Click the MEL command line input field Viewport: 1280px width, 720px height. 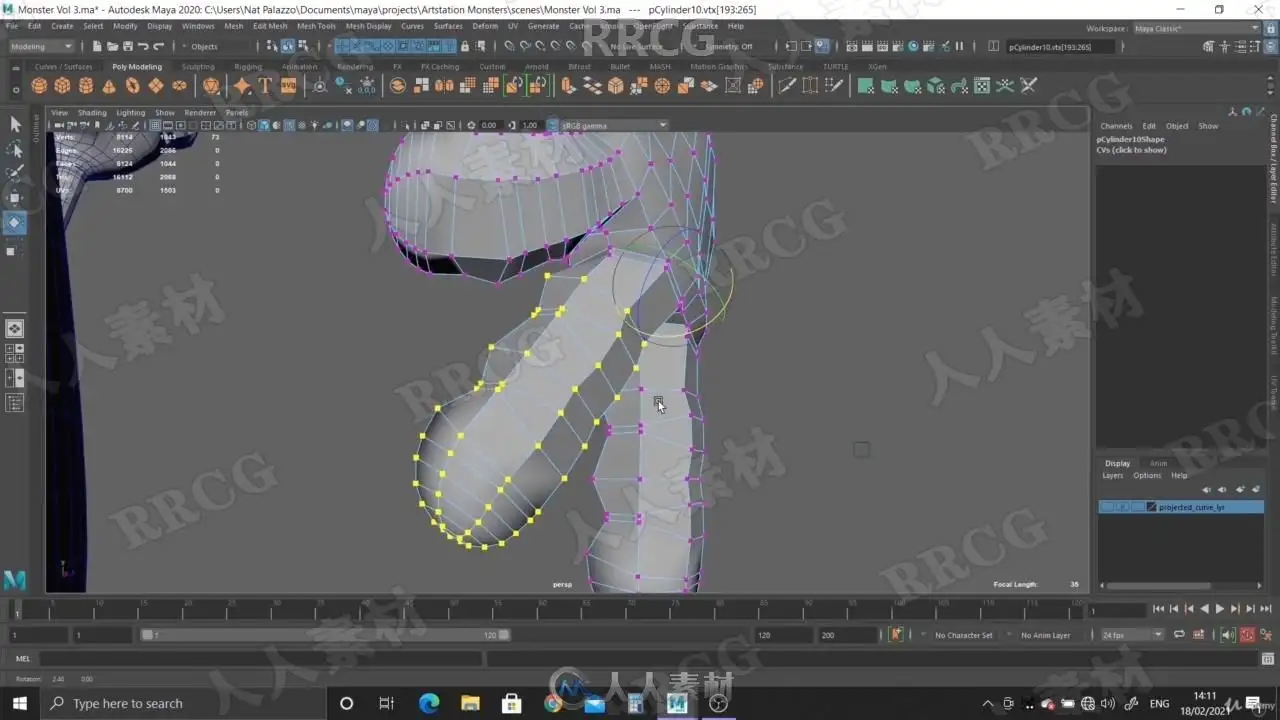click(260, 659)
